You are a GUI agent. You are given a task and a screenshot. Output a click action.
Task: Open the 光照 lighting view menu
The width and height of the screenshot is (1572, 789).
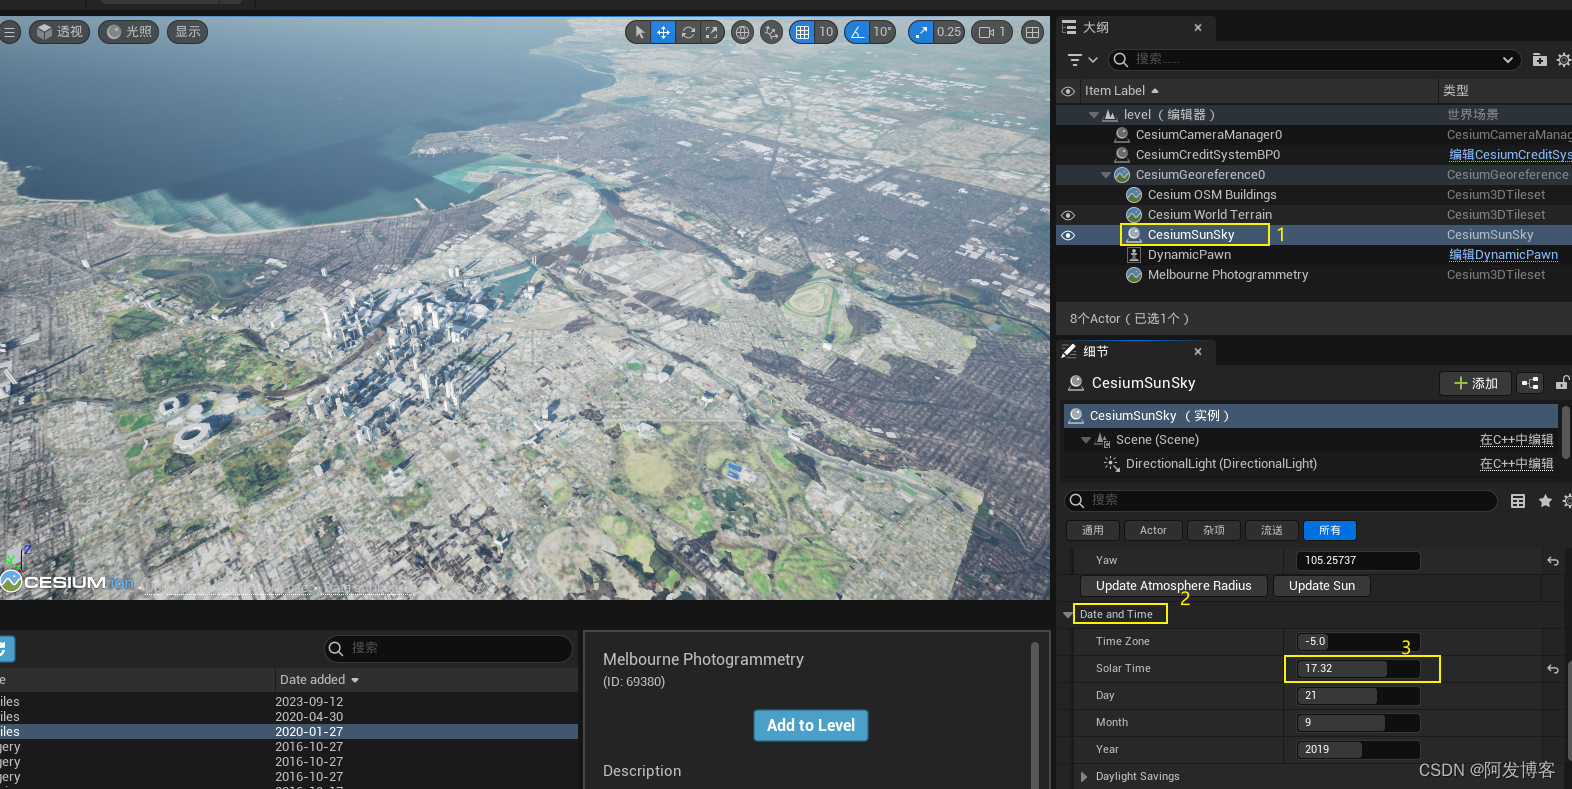tap(129, 32)
